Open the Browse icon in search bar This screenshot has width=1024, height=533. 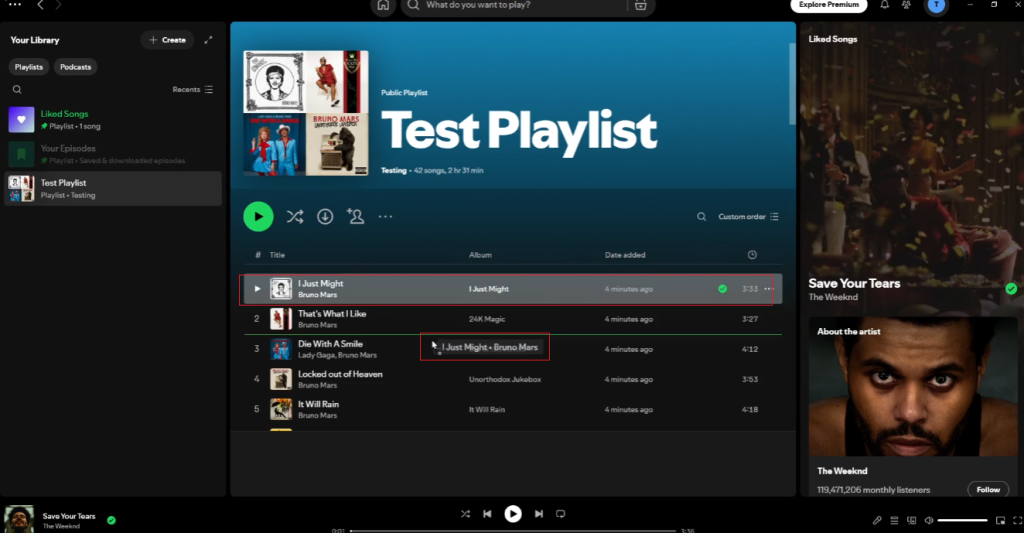pos(641,5)
